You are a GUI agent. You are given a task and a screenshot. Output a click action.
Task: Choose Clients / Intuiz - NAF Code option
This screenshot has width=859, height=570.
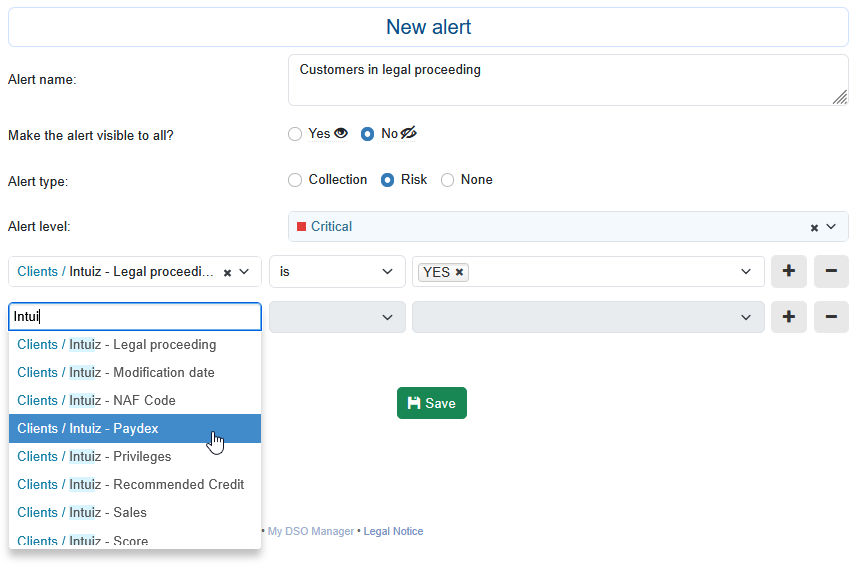tap(134, 400)
